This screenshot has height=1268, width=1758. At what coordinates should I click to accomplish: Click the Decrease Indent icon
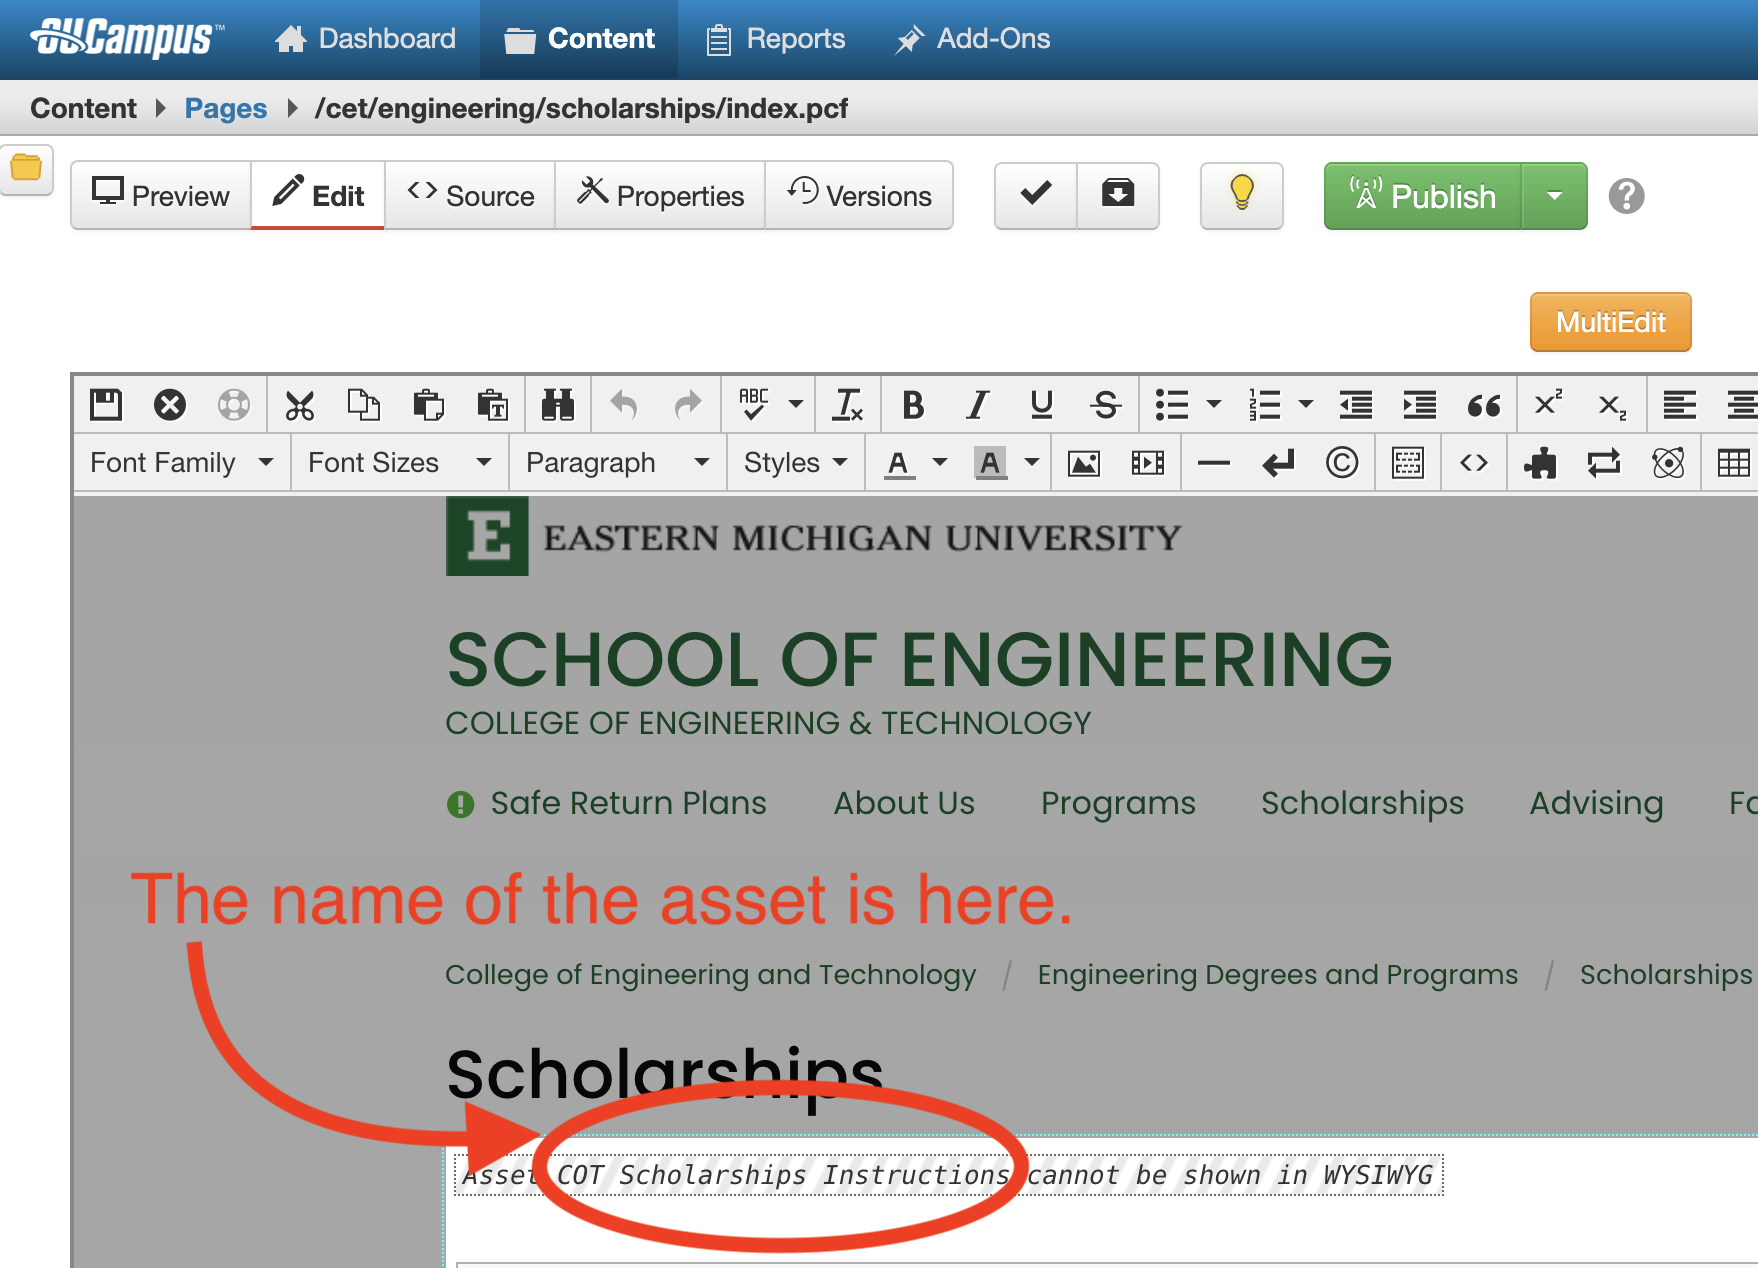pyautogui.click(x=1356, y=405)
